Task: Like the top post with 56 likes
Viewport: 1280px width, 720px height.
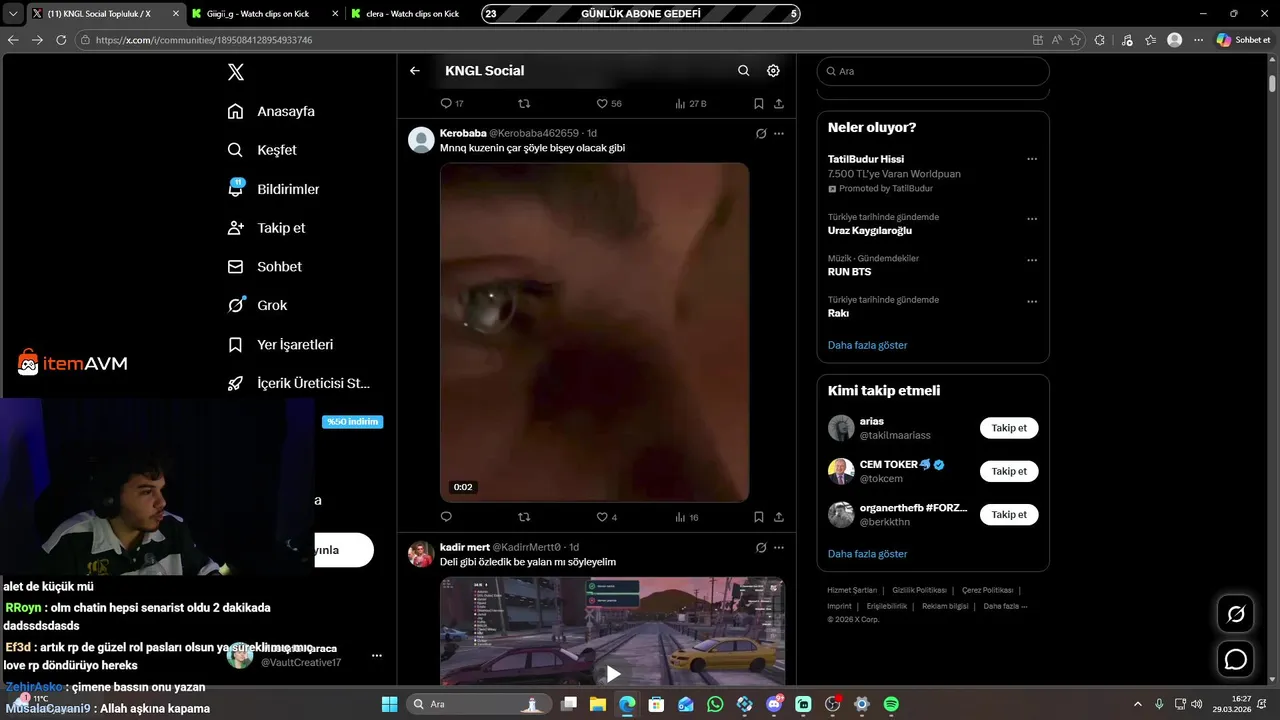Action: coord(609,103)
